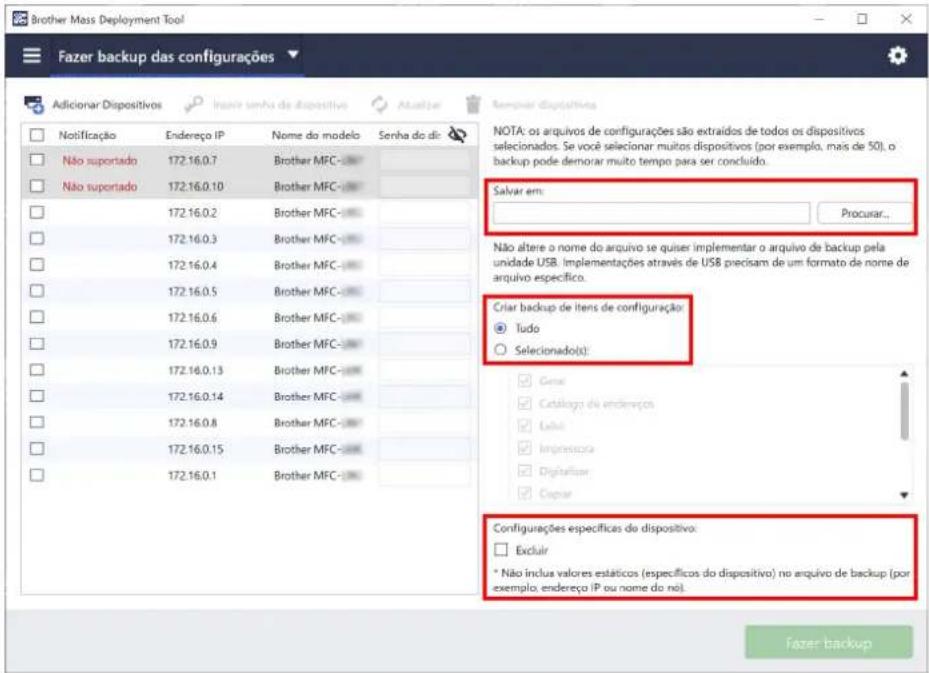Check the unsupported device 172.16.0.10 checkbox
This screenshot has width=929, height=673.
tap(37, 186)
